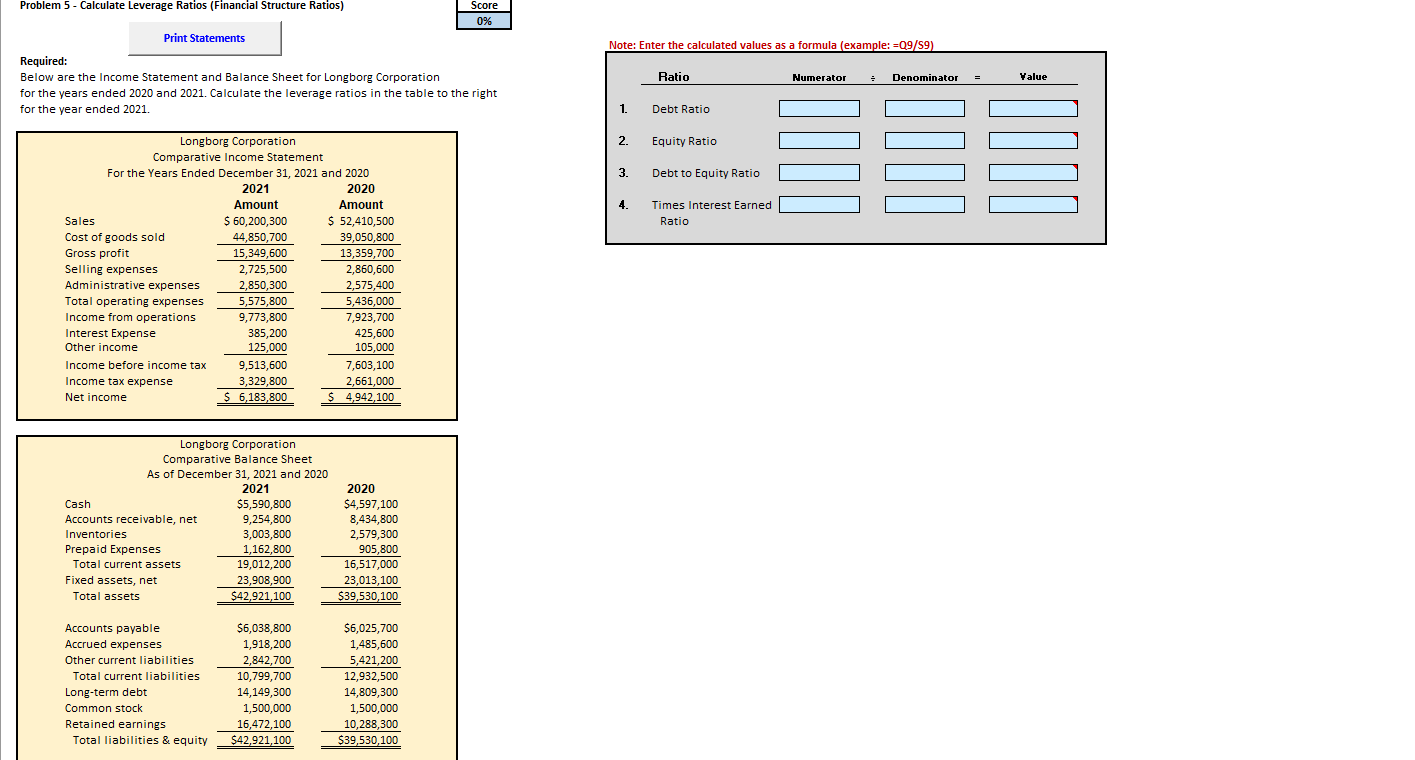Click the Debt to Equity Ratio Denominator box
This screenshot has width=1415, height=760.
(924, 172)
